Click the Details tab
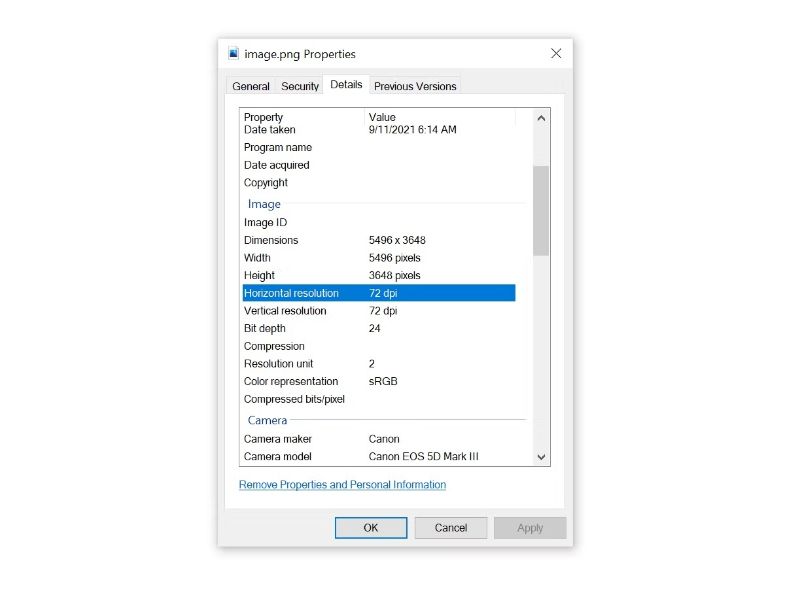800x591 pixels. coord(346,85)
